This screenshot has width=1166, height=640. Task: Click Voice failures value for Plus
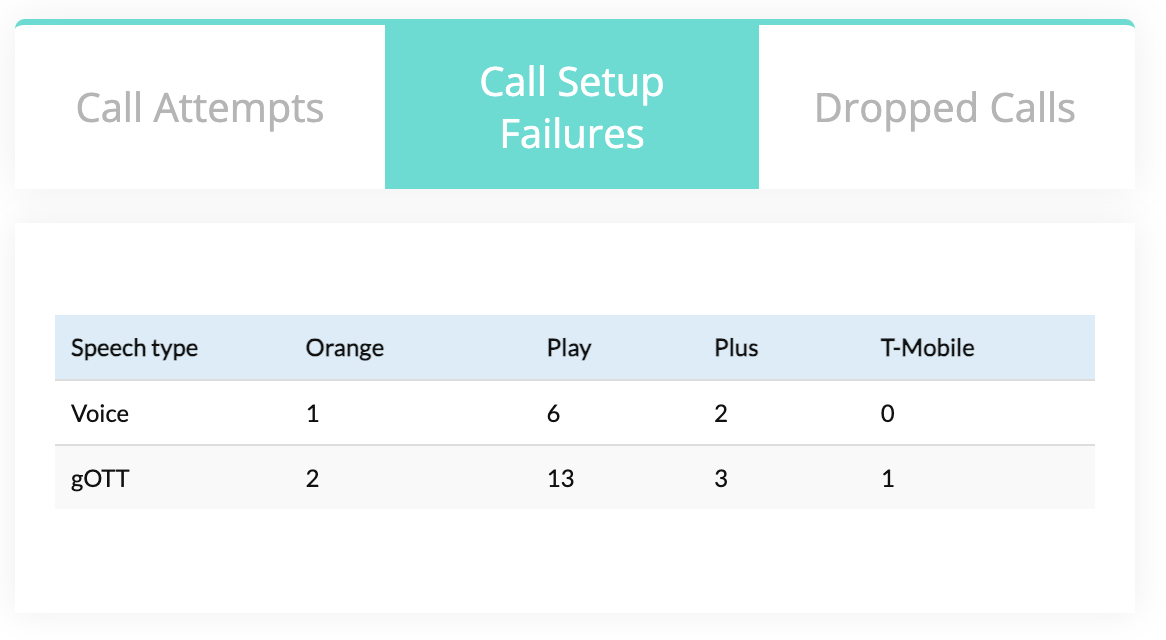(721, 413)
